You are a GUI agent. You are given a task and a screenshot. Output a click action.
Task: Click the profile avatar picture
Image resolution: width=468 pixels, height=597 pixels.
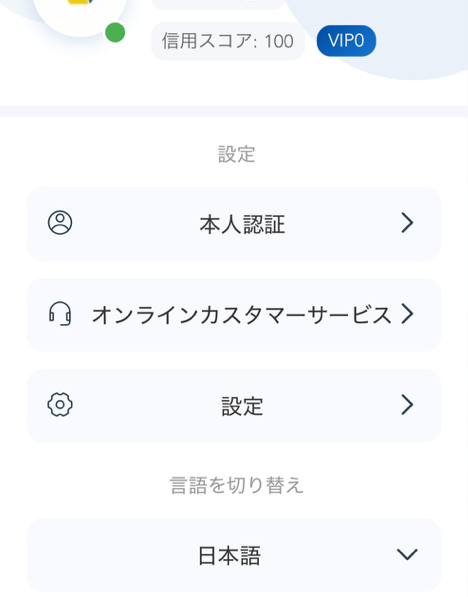pyautogui.click(x=80, y=15)
